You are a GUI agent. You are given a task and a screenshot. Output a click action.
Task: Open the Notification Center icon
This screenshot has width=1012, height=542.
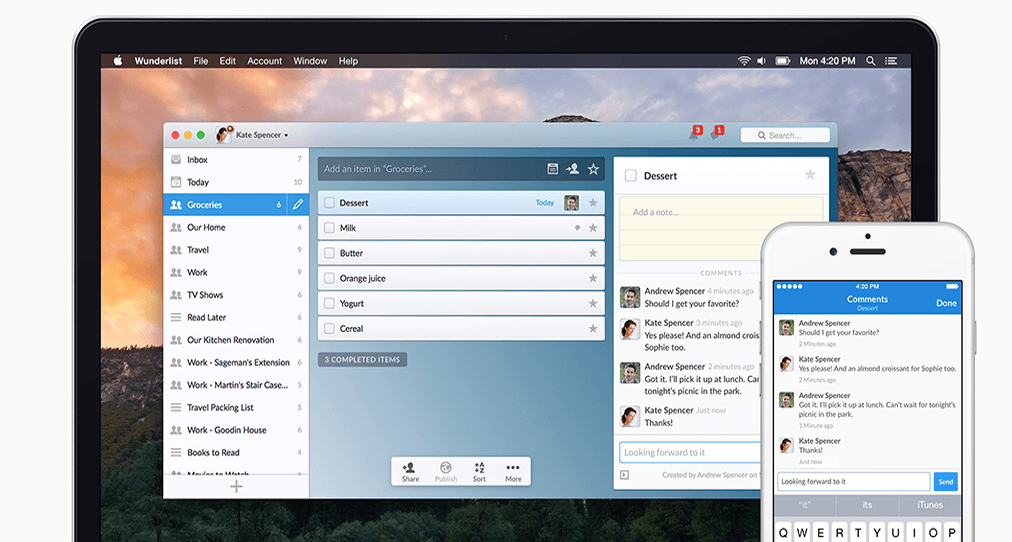(891, 61)
